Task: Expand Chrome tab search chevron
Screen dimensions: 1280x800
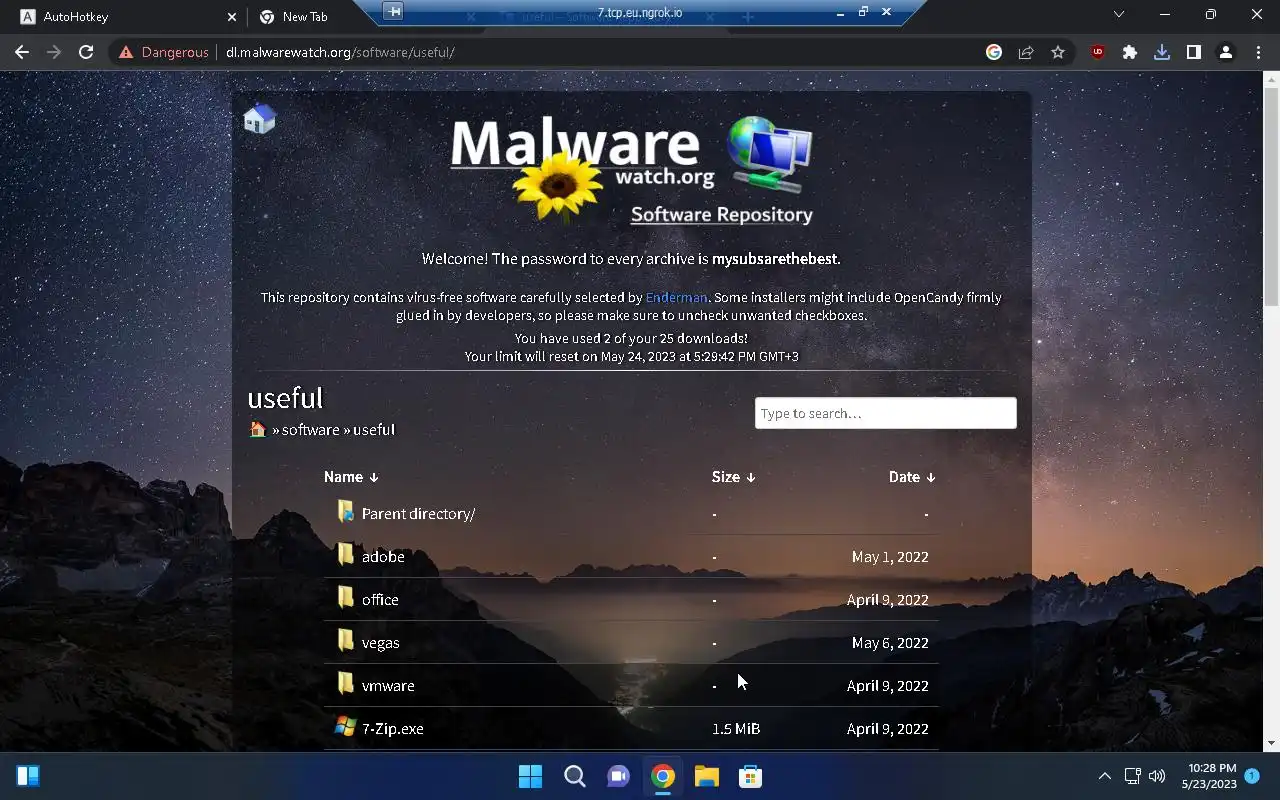Action: click(1119, 14)
